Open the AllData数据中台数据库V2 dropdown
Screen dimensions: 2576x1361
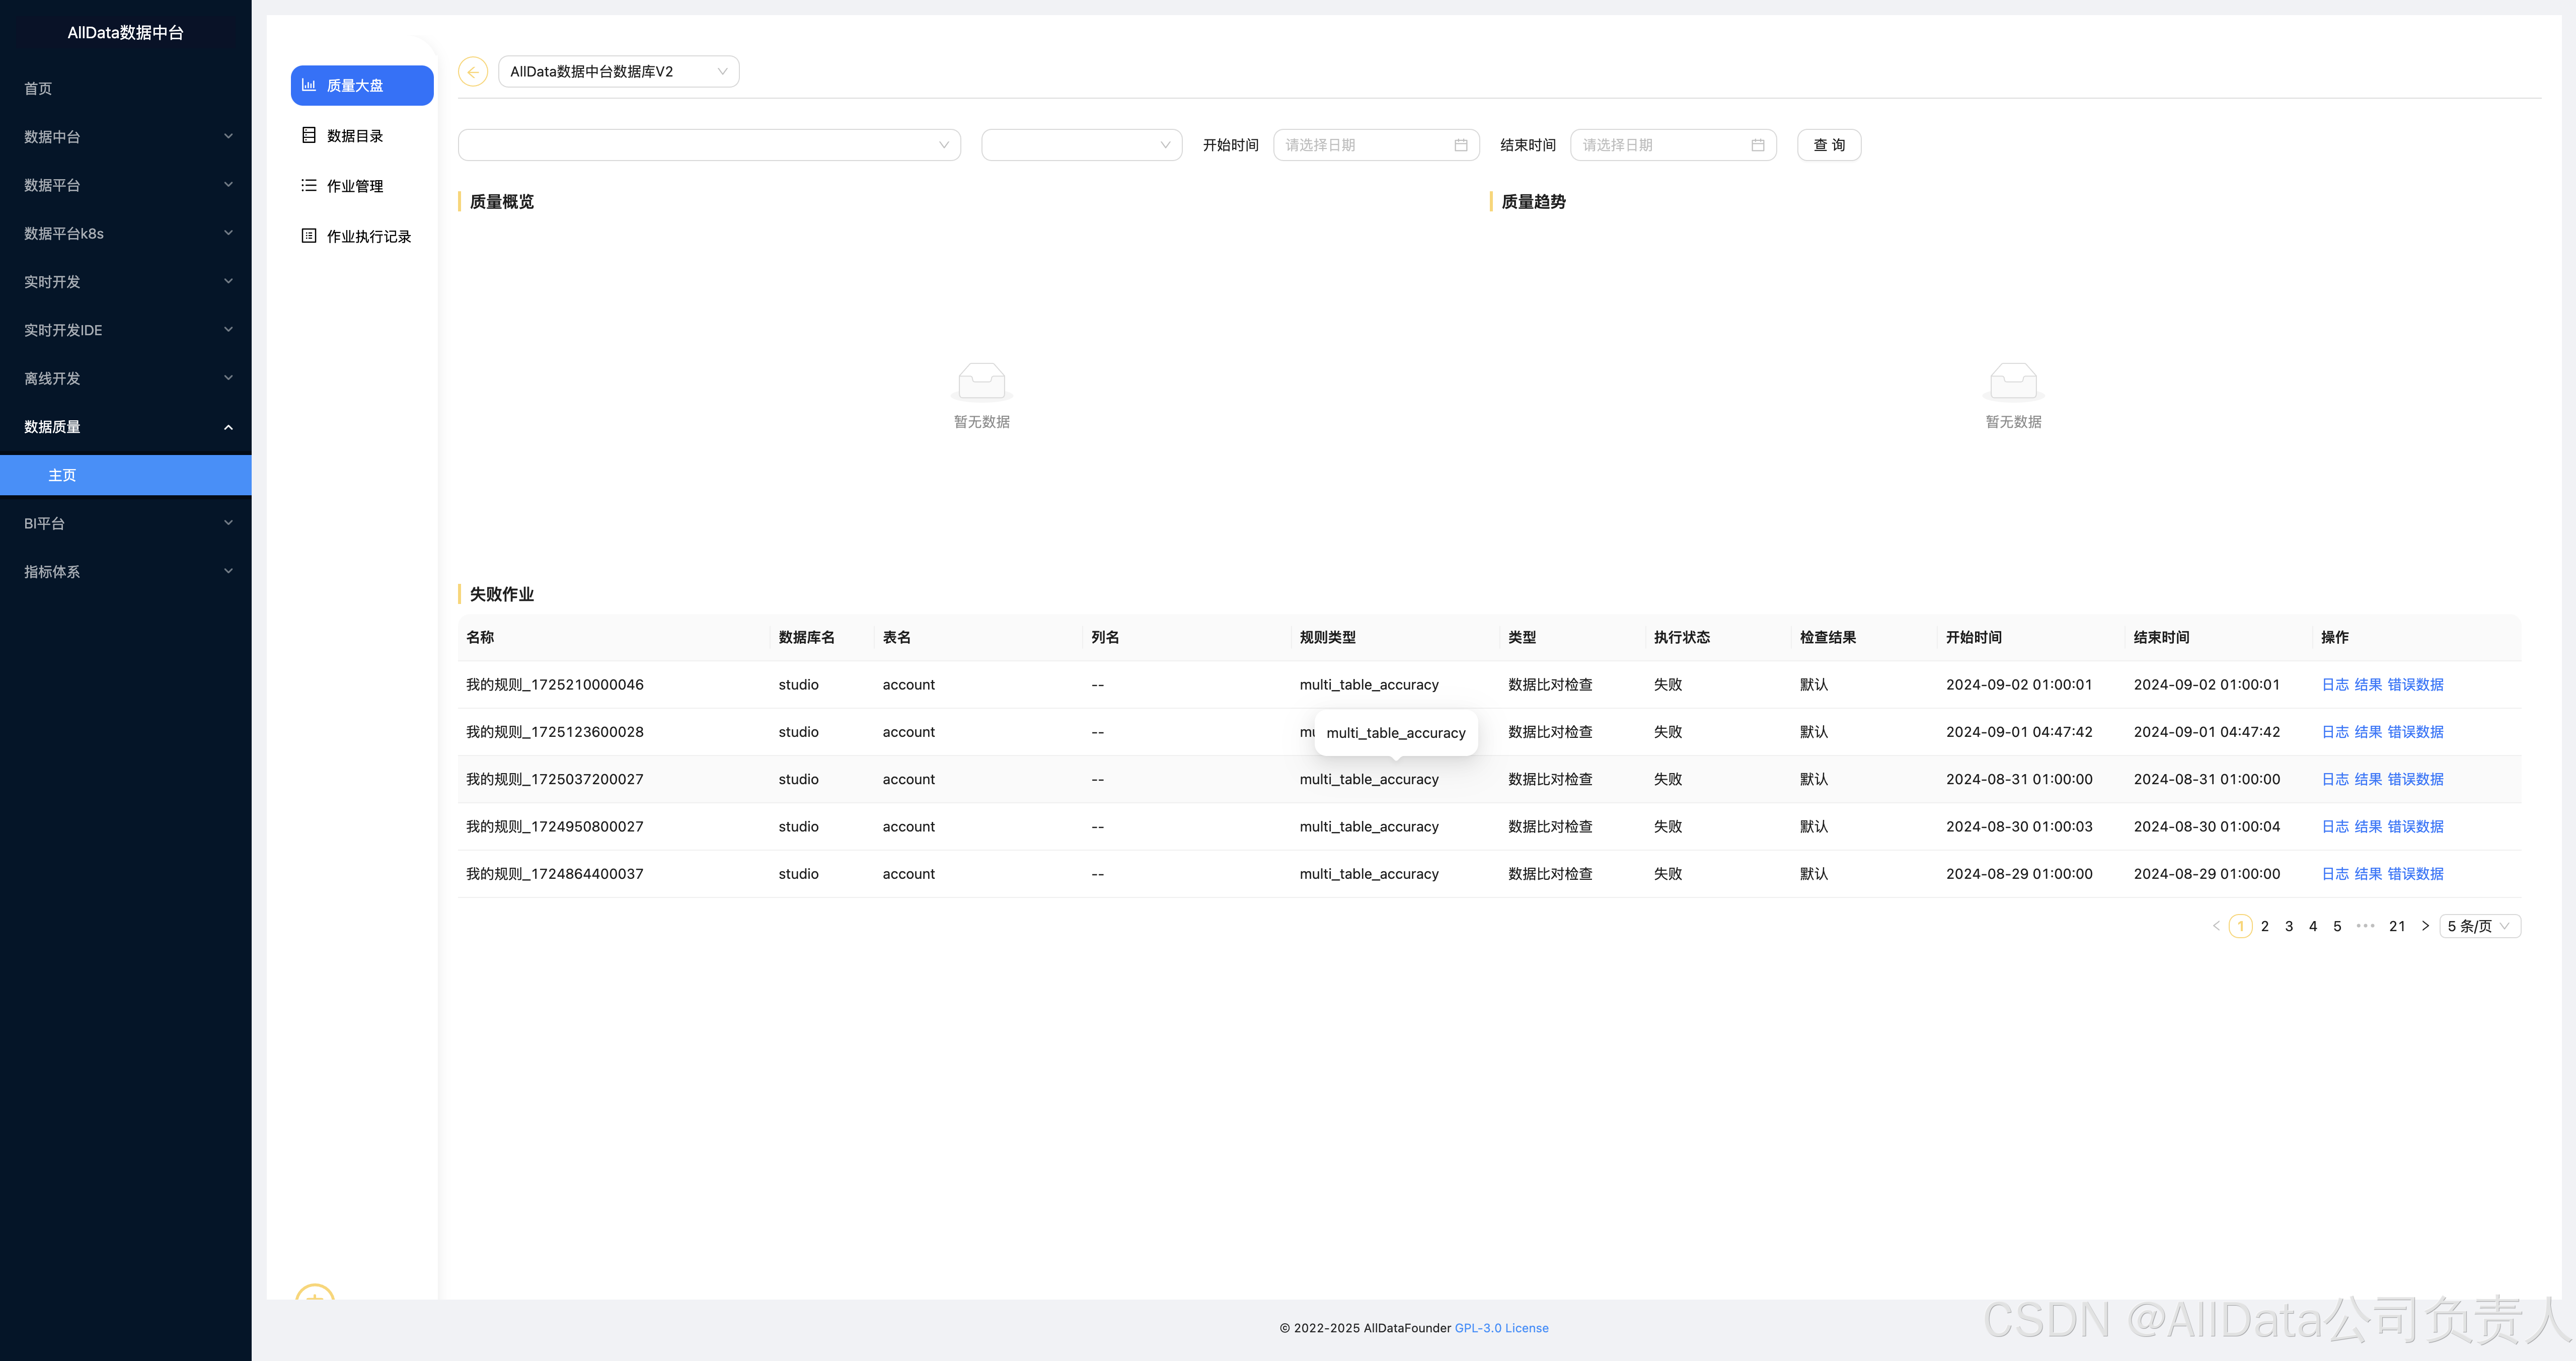tap(618, 72)
